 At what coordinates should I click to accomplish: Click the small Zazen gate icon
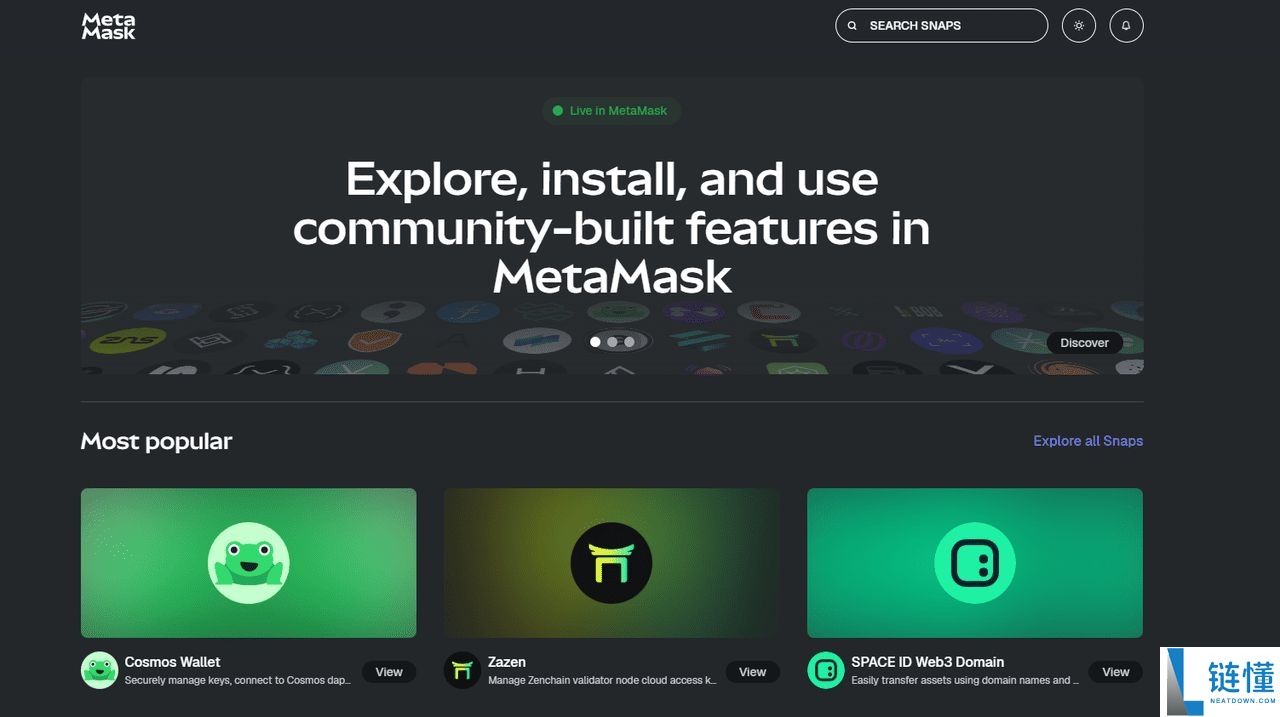pos(462,670)
